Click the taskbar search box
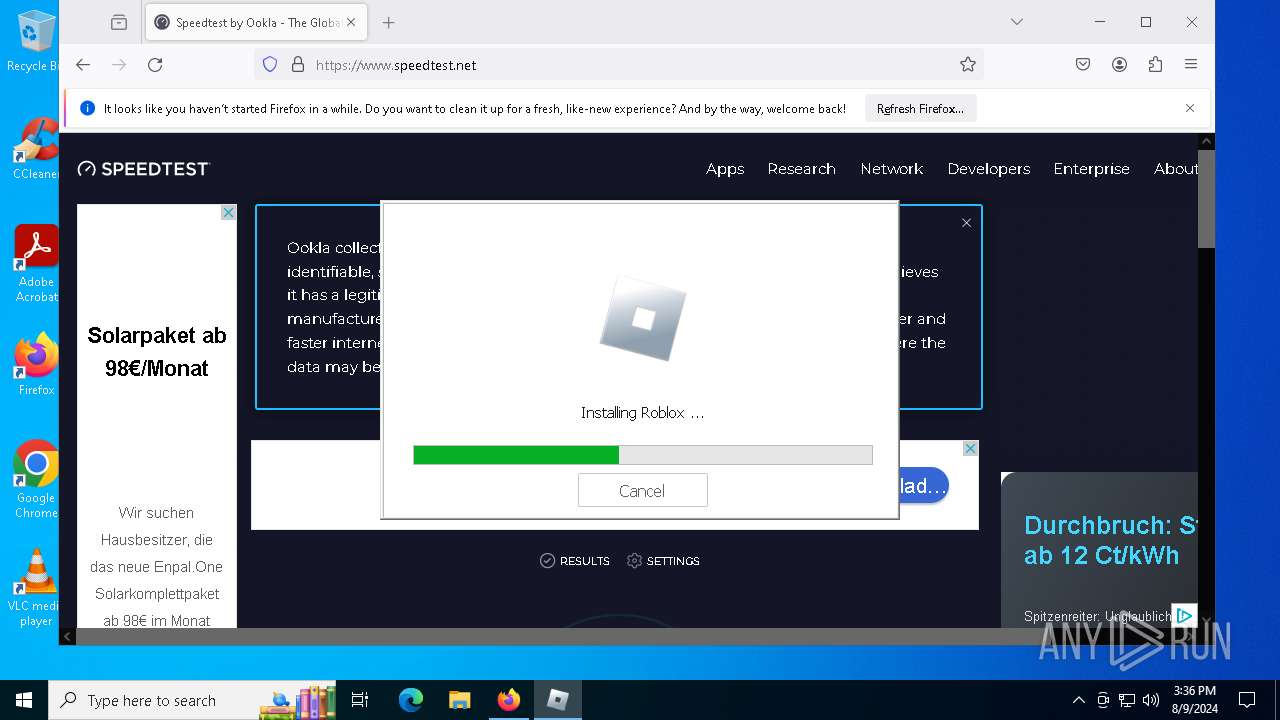The height and width of the screenshot is (720, 1280). pos(194,700)
